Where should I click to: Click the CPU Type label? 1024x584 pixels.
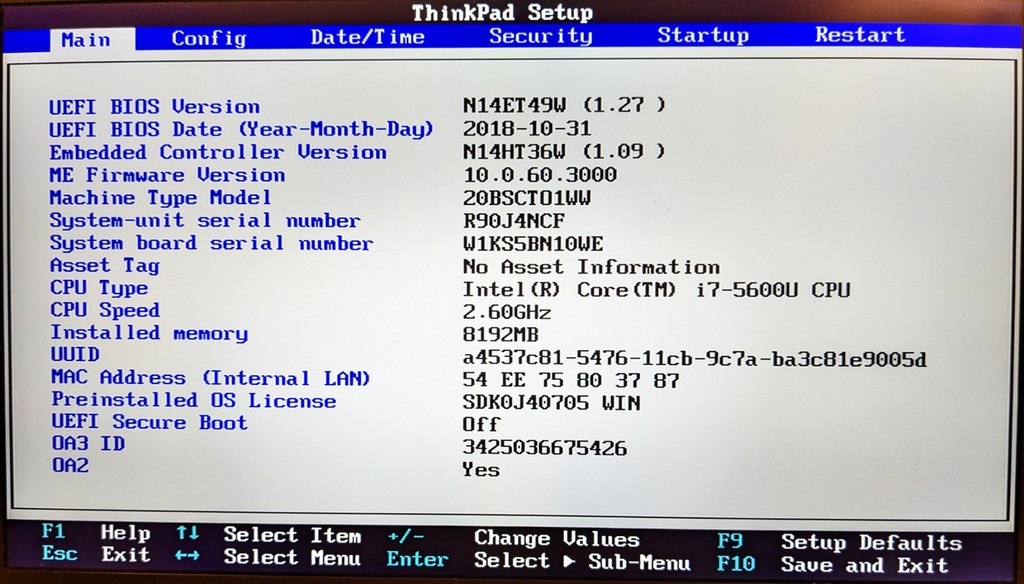(99, 288)
